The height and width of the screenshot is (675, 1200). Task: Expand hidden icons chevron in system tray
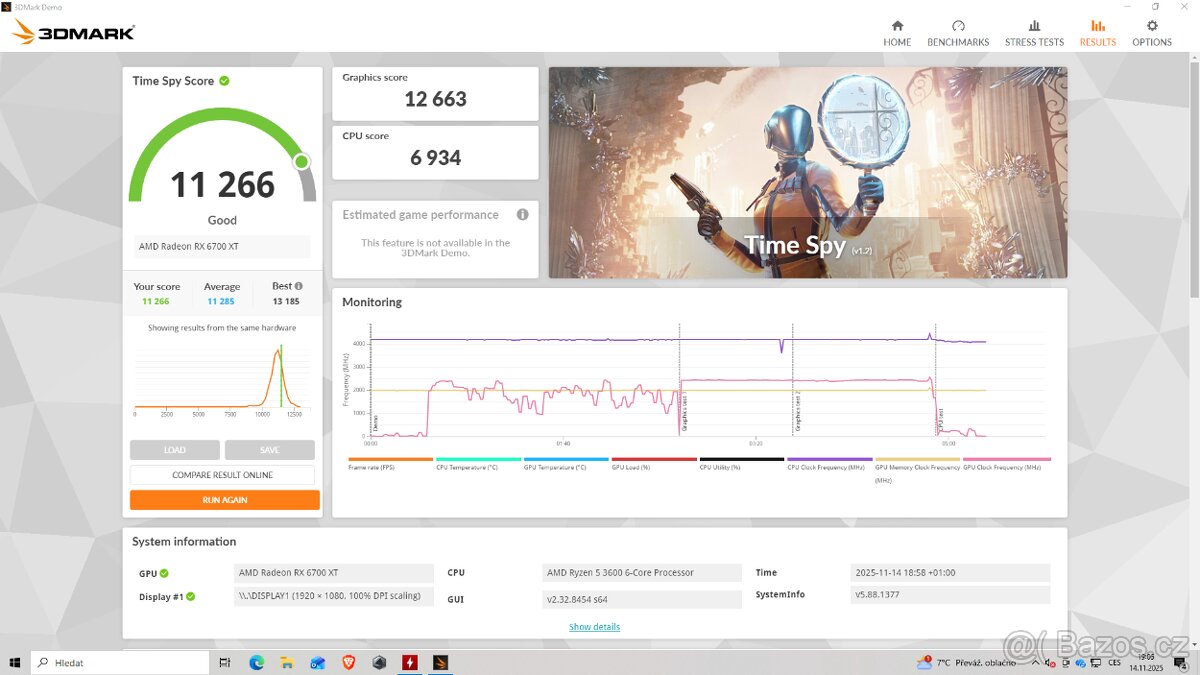[x=1034, y=662]
